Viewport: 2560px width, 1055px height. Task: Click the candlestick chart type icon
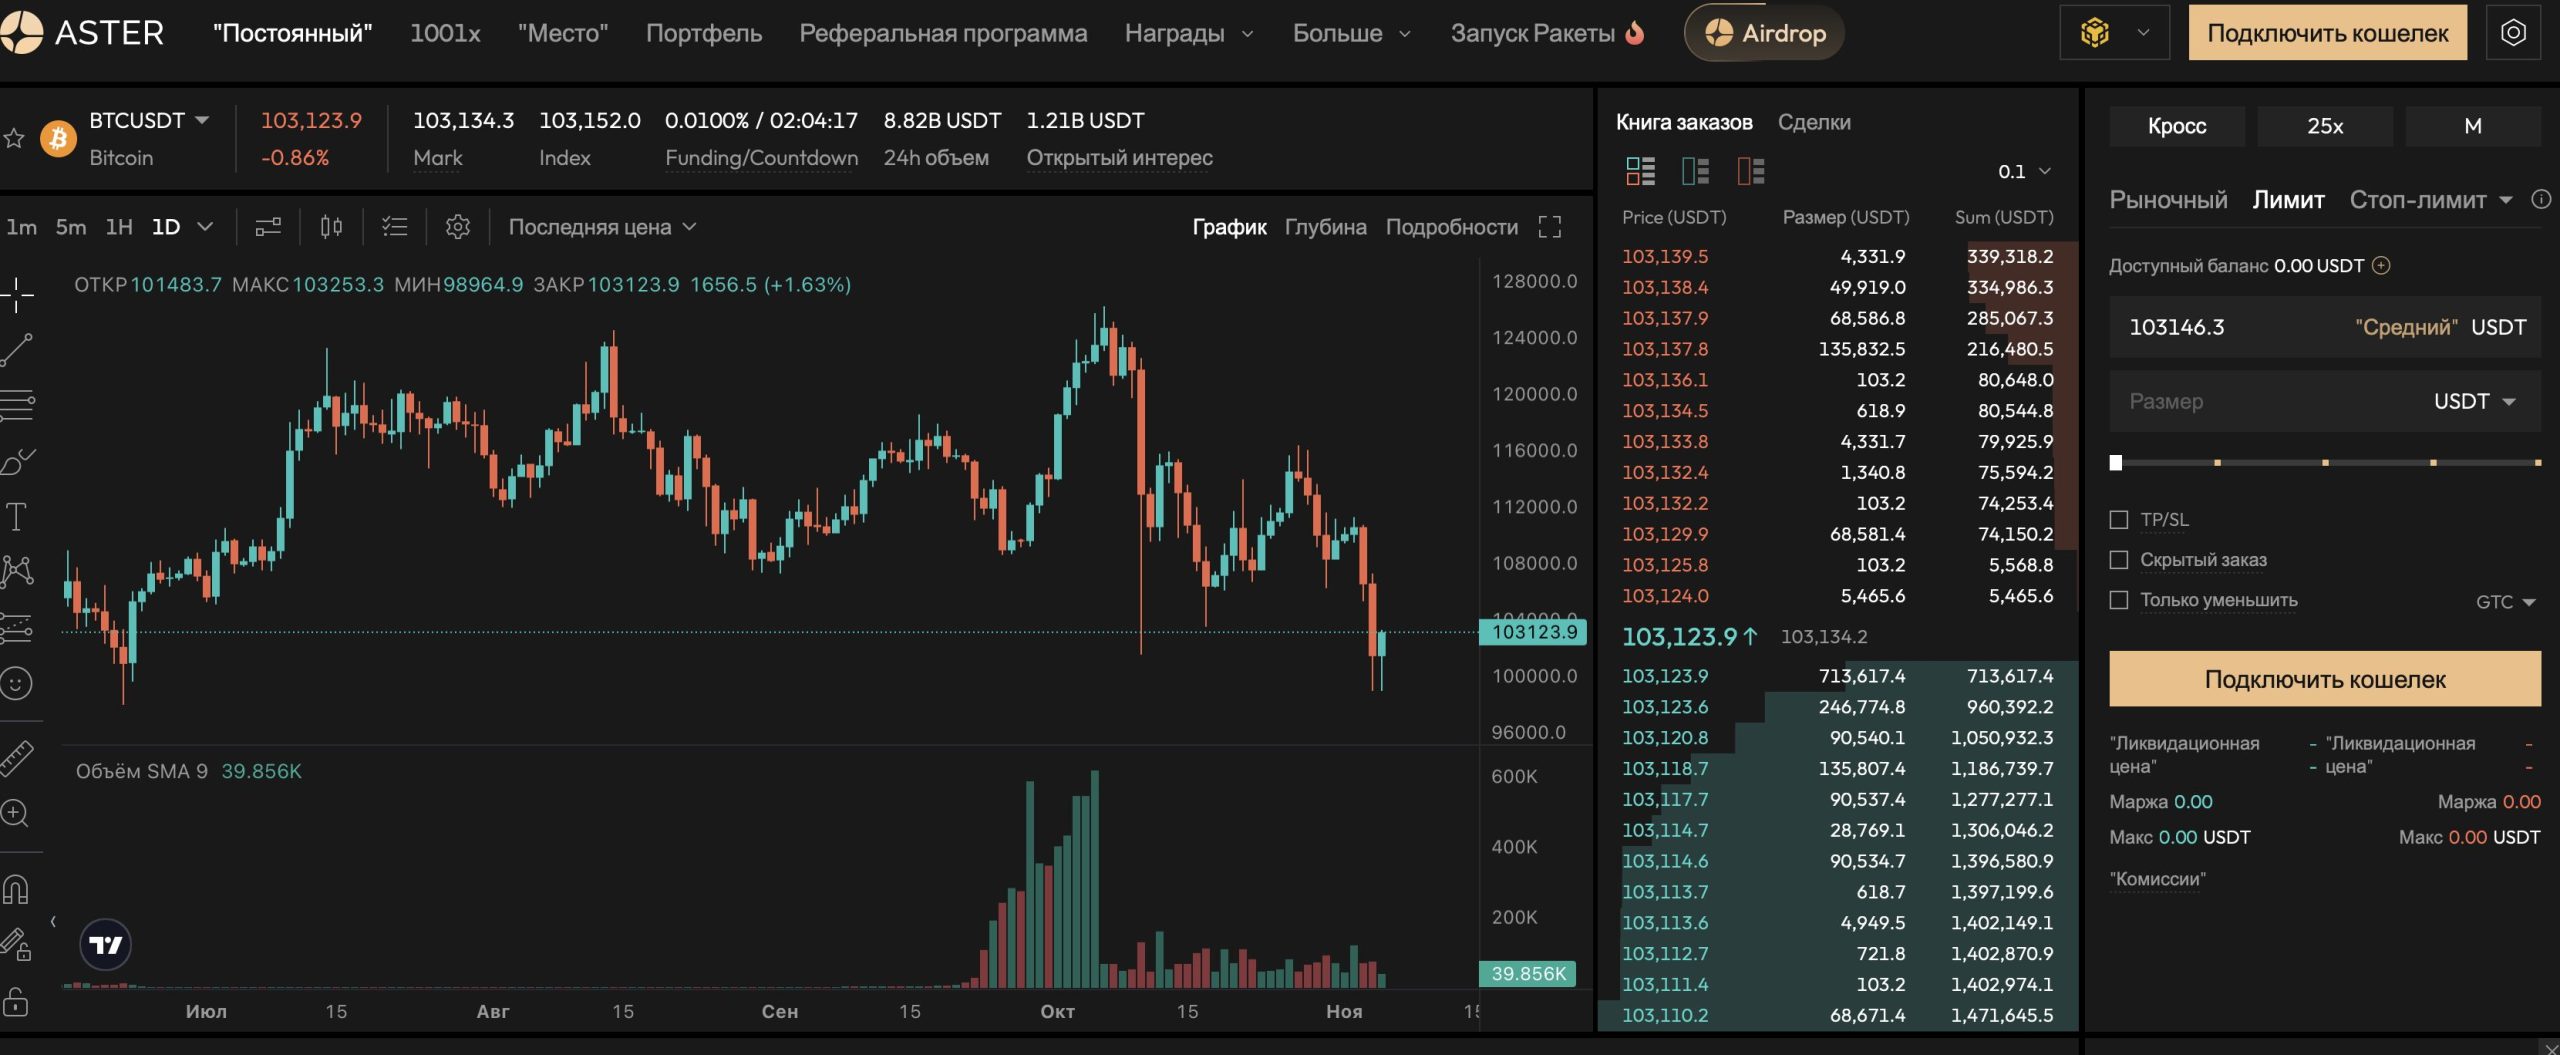point(331,227)
